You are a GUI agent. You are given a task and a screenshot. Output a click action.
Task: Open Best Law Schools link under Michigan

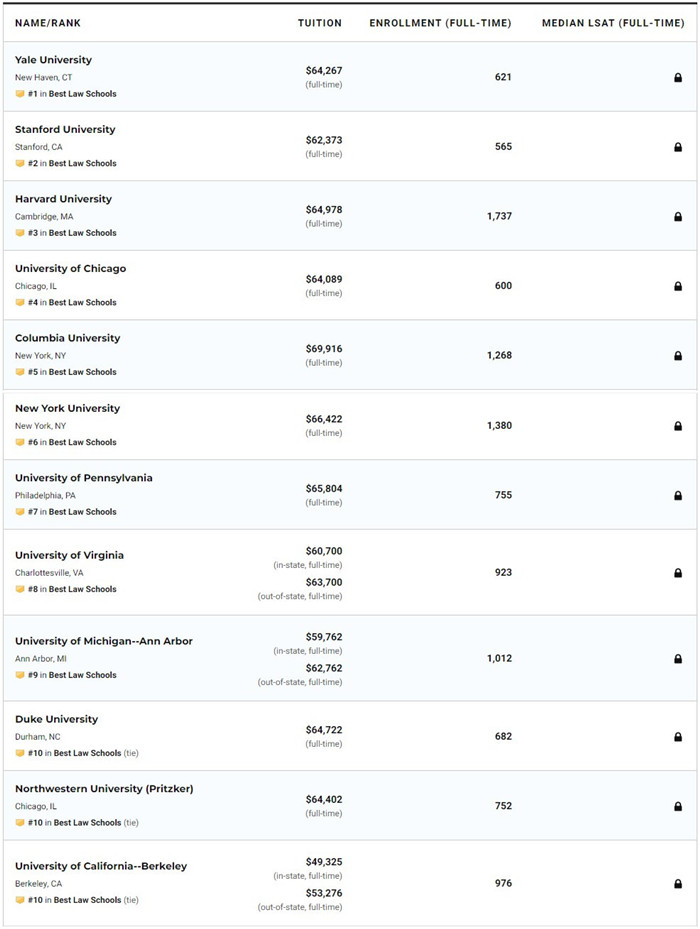(82, 675)
